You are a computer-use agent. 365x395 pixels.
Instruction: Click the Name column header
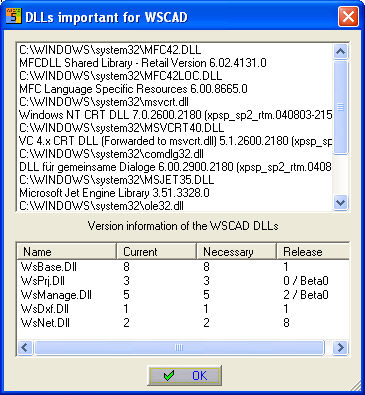67,251
